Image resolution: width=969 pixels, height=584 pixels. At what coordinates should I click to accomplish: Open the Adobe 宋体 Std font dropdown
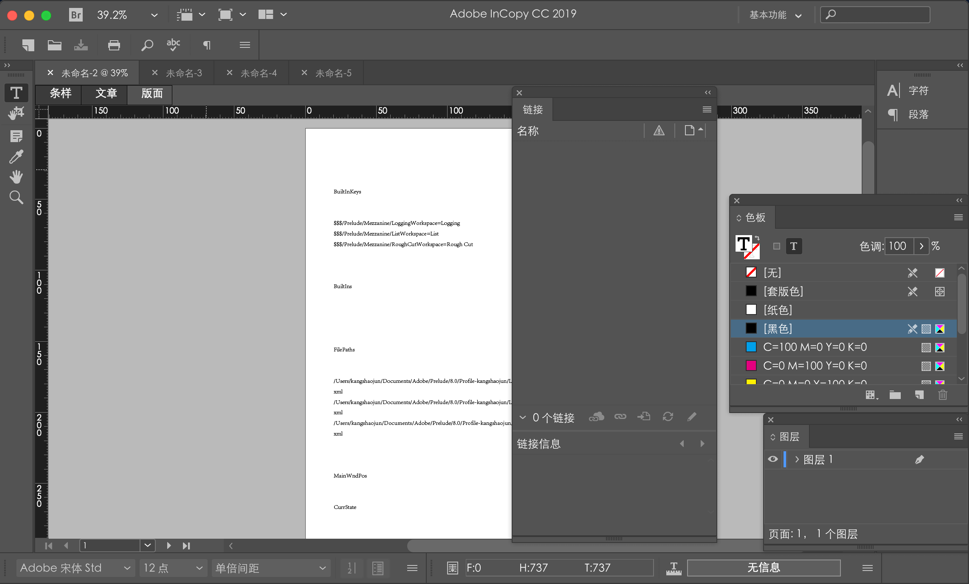click(x=74, y=568)
